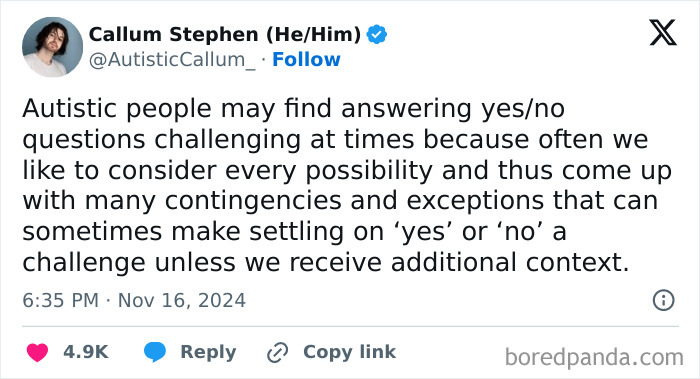
Task: Click the tweet line starting 'Autistic people may'
Action: (x=294, y=109)
